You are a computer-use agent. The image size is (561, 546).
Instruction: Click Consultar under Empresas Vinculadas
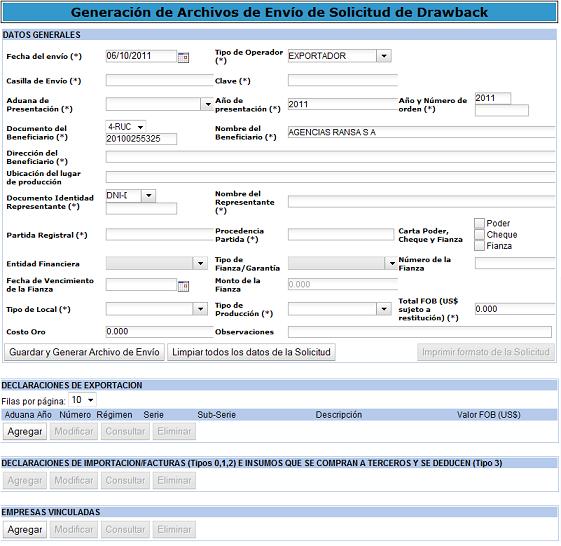pos(125,529)
